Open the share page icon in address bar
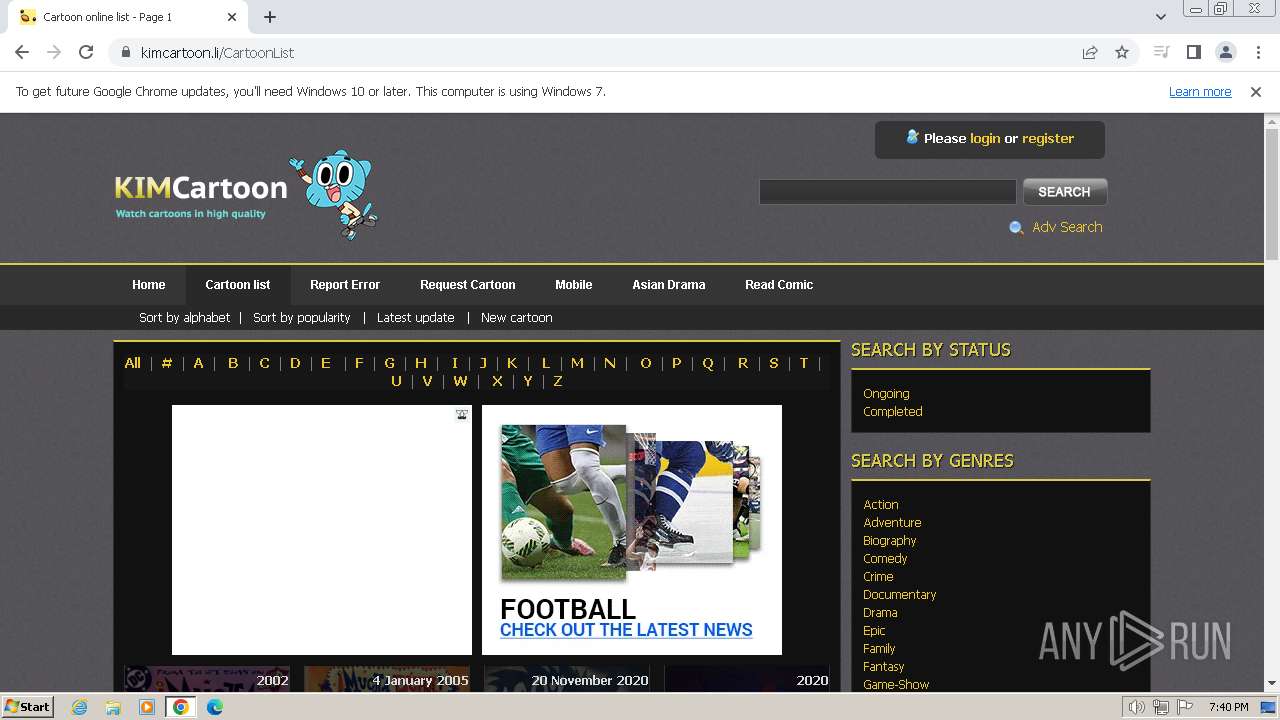Image resolution: width=1280 pixels, height=720 pixels. 1090,52
